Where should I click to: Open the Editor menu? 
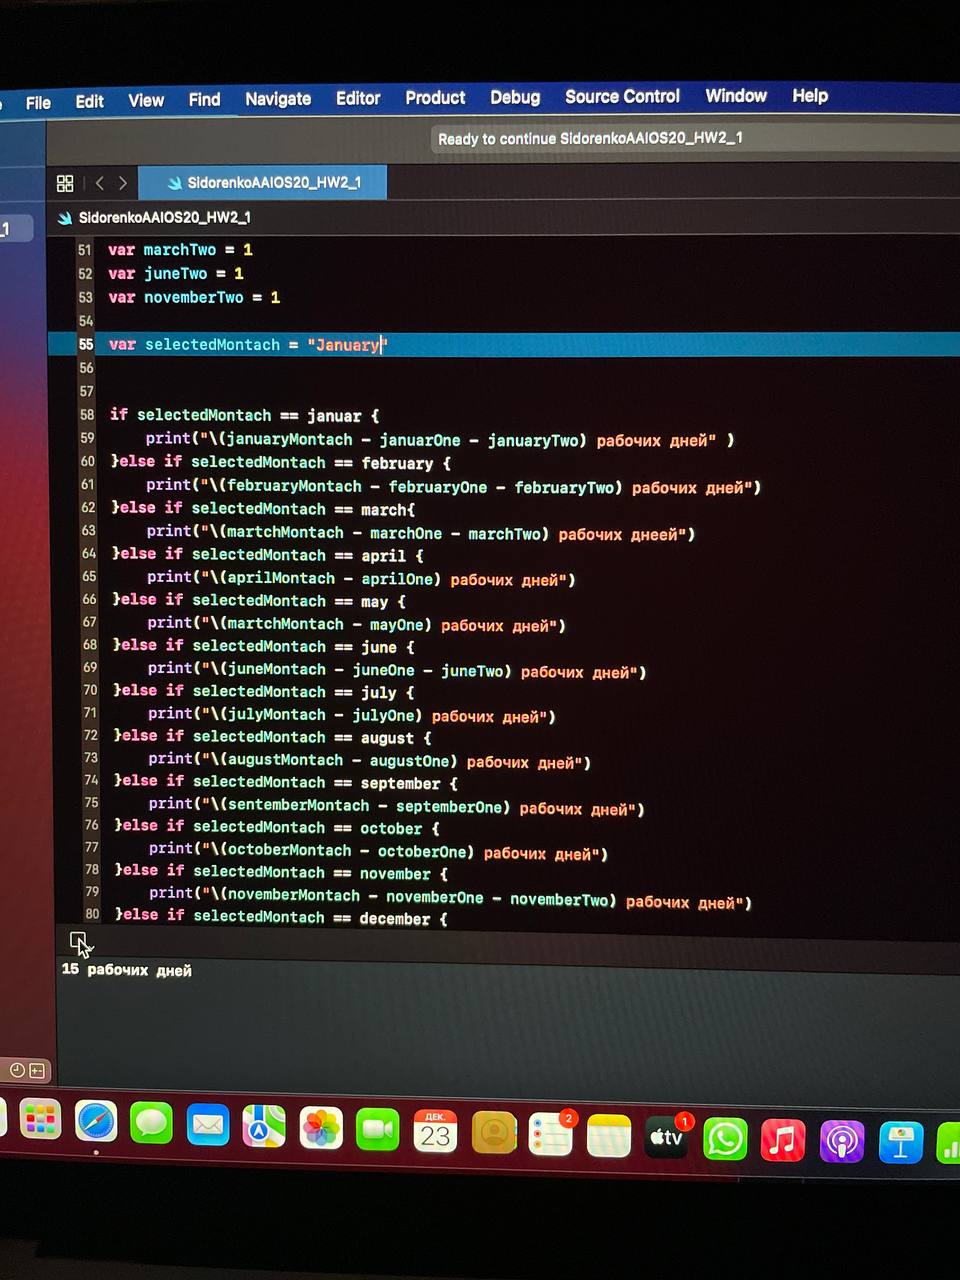tap(358, 98)
